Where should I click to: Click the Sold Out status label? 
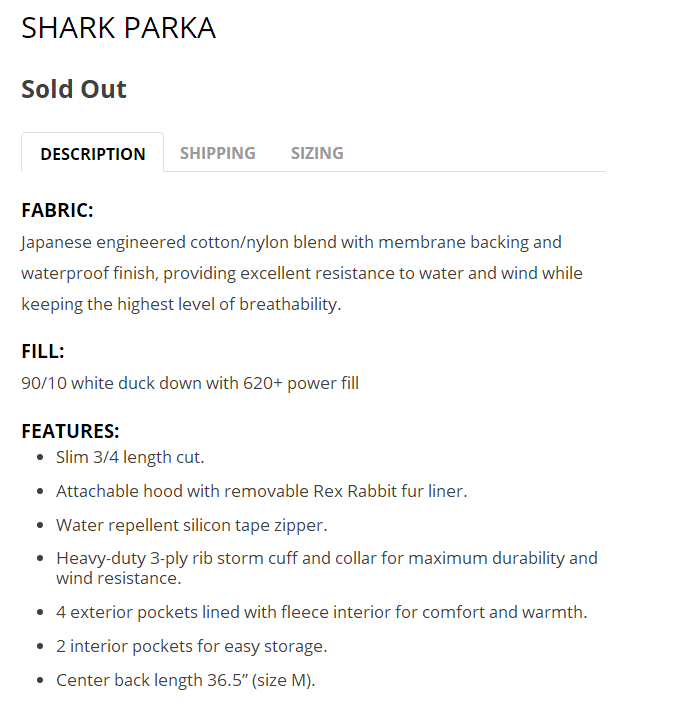click(x=74, y=89)
